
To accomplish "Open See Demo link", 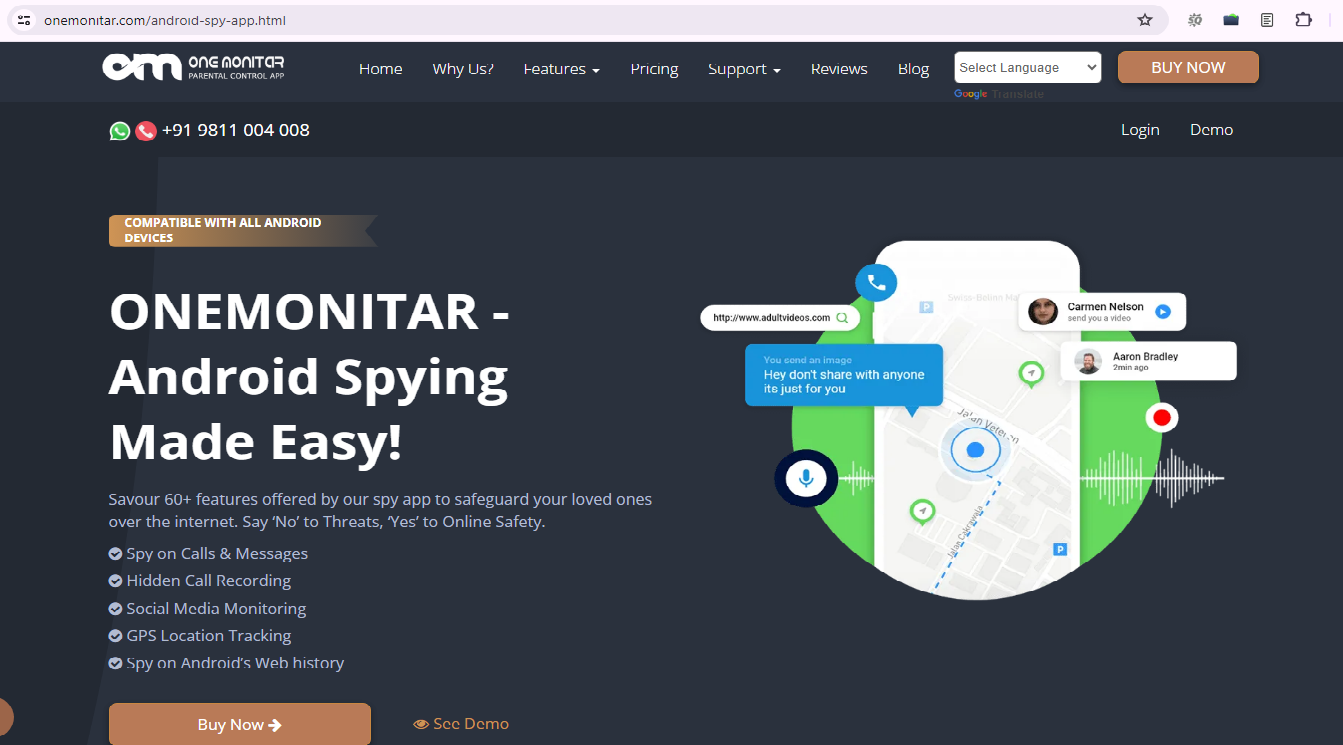I will tap(461, 723).
